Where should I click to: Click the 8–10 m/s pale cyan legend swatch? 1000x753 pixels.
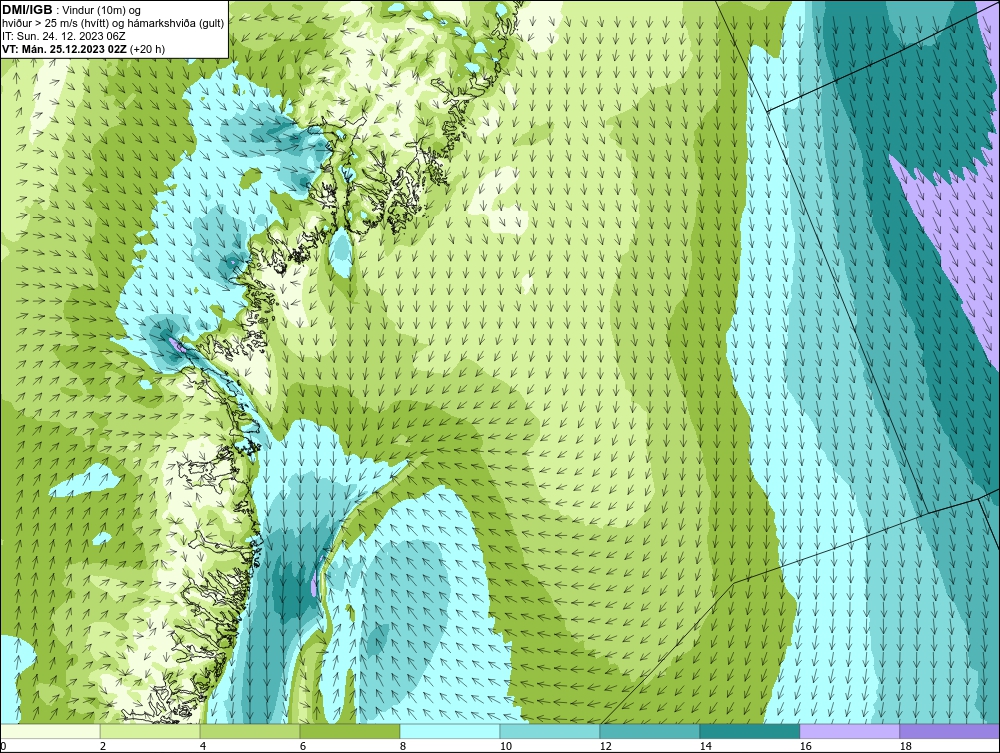pos(450,731)
